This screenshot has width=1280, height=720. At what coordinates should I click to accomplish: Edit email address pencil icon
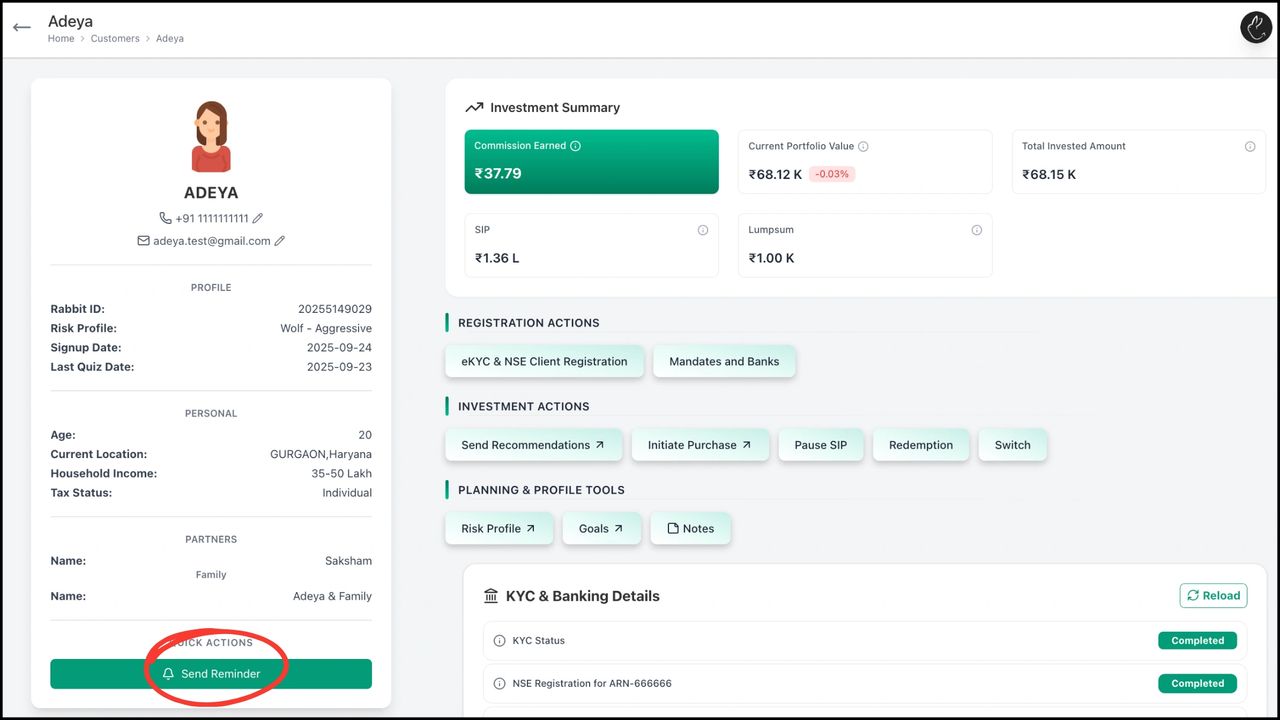(x=280, y=241)
